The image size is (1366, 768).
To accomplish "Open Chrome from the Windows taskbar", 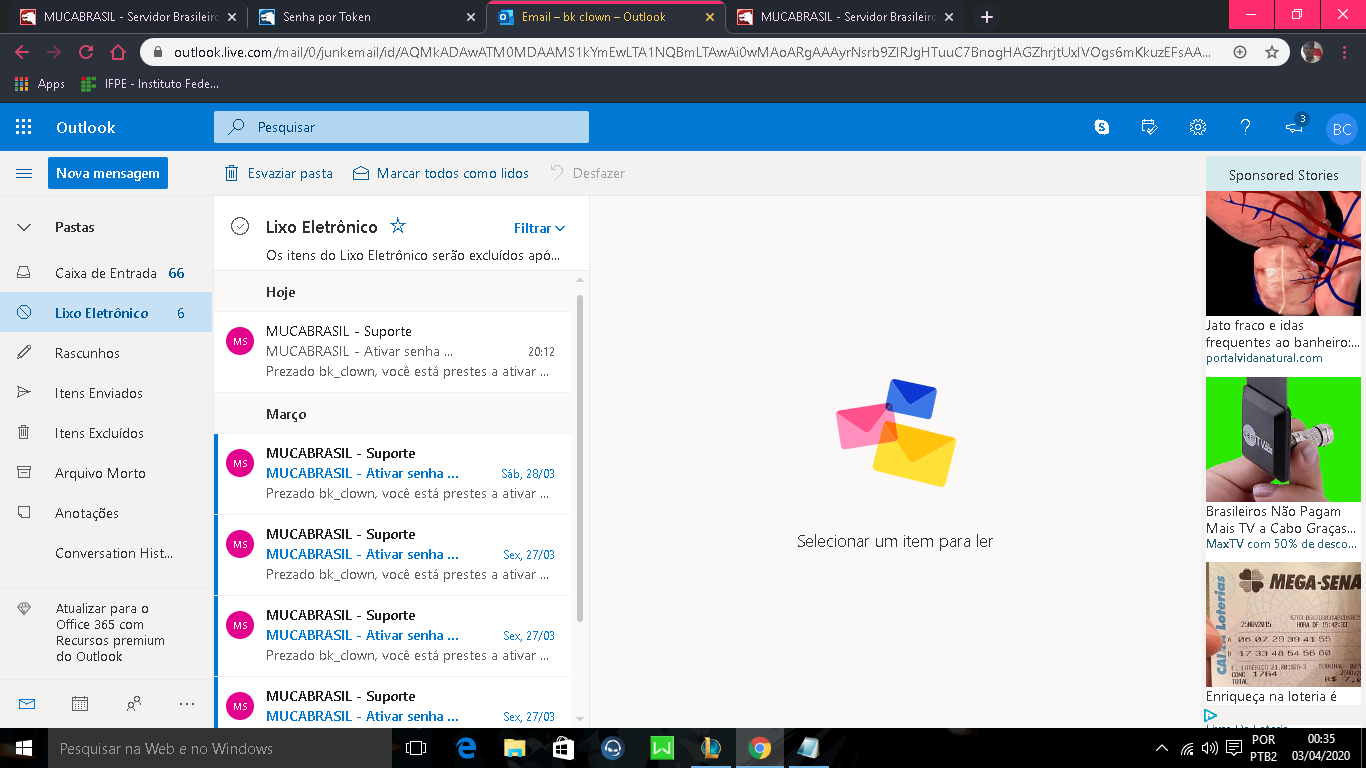I will [760, 748].
